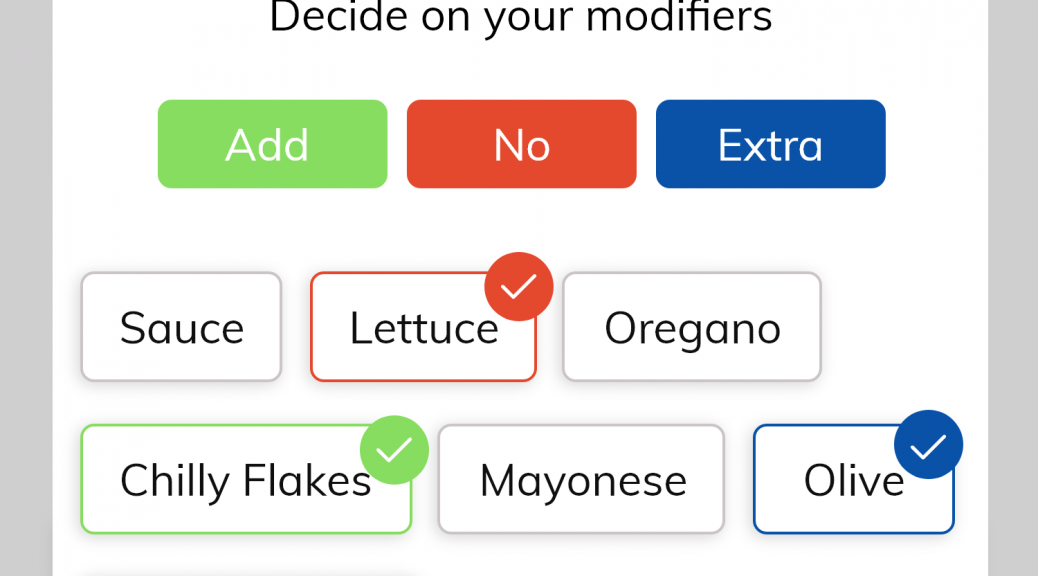Screen dimensions: 1038x576
Task: Click the word Sauce in its chip
Action: (x=182, y=328)
